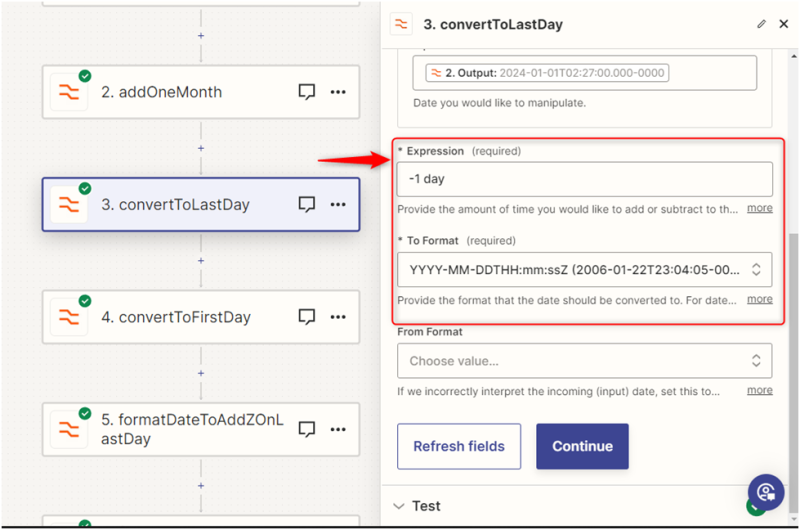Screen dimensions: 800x530
Task: Open three-dot menu for addOneMonth step
Action: point(338,92)
